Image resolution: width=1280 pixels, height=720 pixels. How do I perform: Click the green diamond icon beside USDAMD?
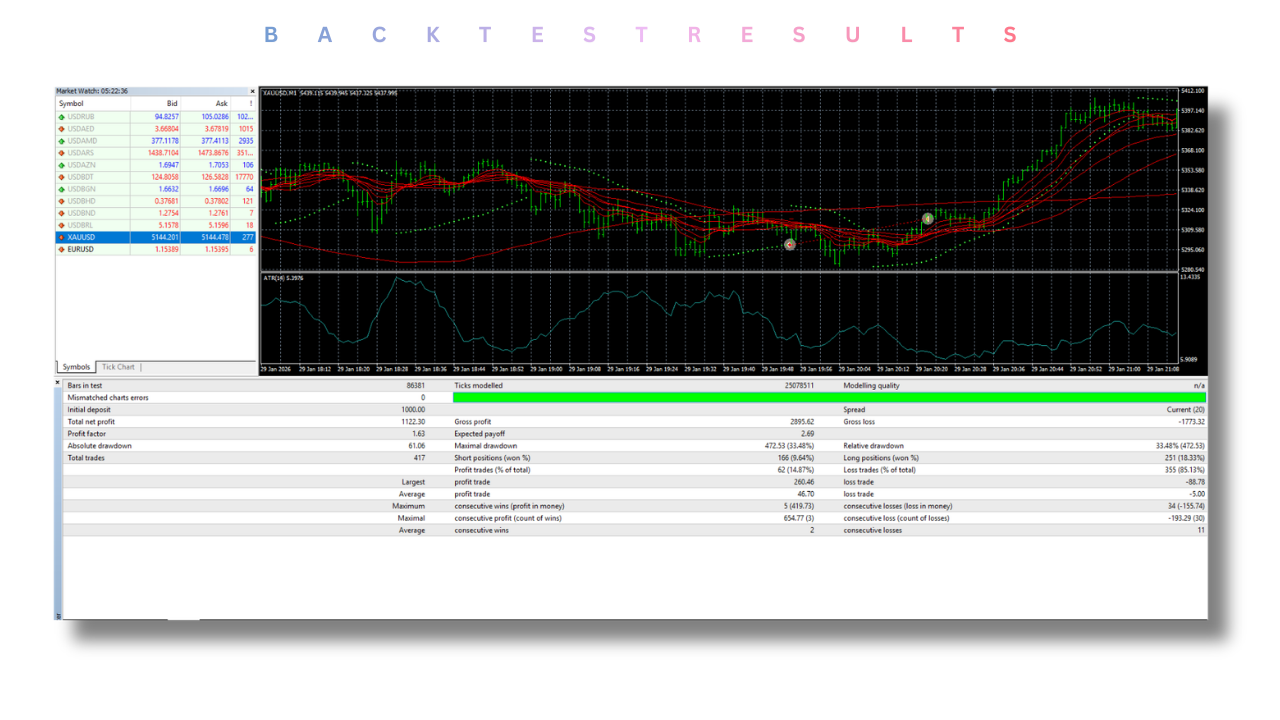62,140
